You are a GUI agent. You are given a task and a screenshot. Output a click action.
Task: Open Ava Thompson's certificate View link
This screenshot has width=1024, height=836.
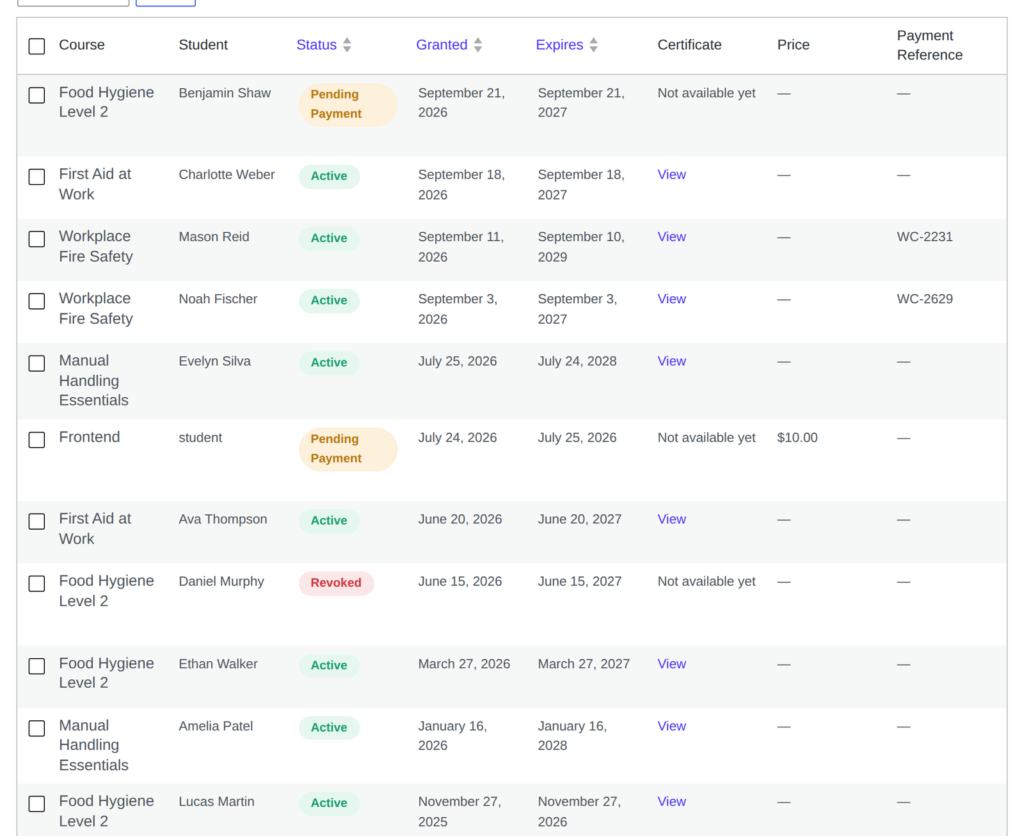click(671, 519)
